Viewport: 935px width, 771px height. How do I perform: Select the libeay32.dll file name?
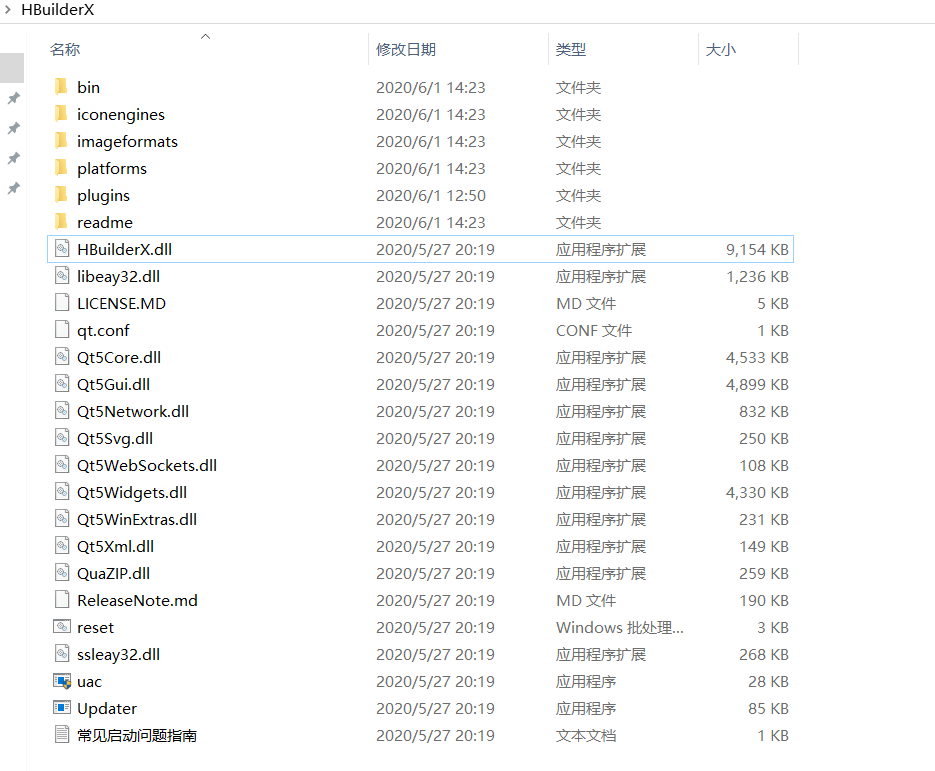118,276
